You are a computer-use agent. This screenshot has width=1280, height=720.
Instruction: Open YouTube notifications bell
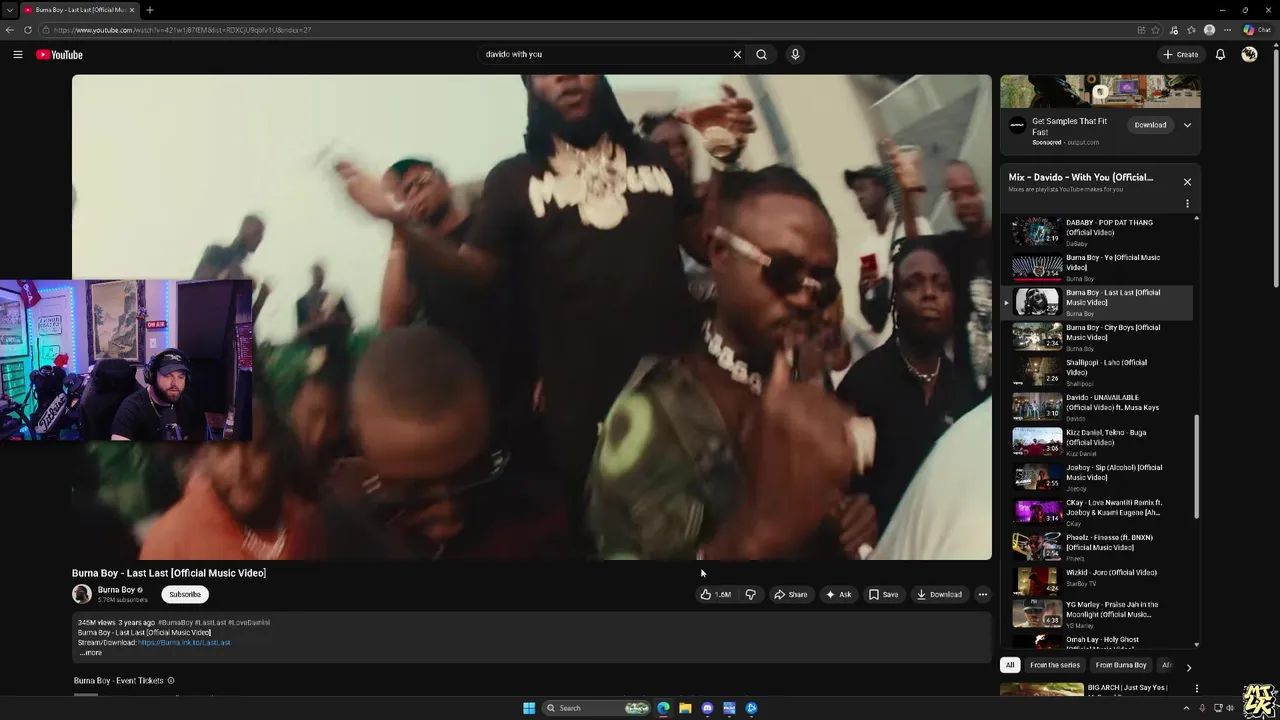tap(1220, 54)
